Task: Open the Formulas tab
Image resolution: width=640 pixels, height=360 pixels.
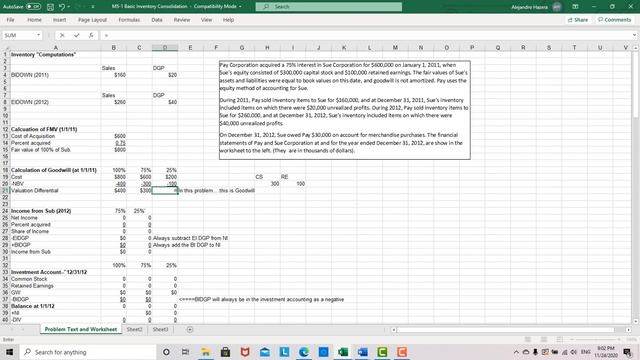Action: coord(129,20)
